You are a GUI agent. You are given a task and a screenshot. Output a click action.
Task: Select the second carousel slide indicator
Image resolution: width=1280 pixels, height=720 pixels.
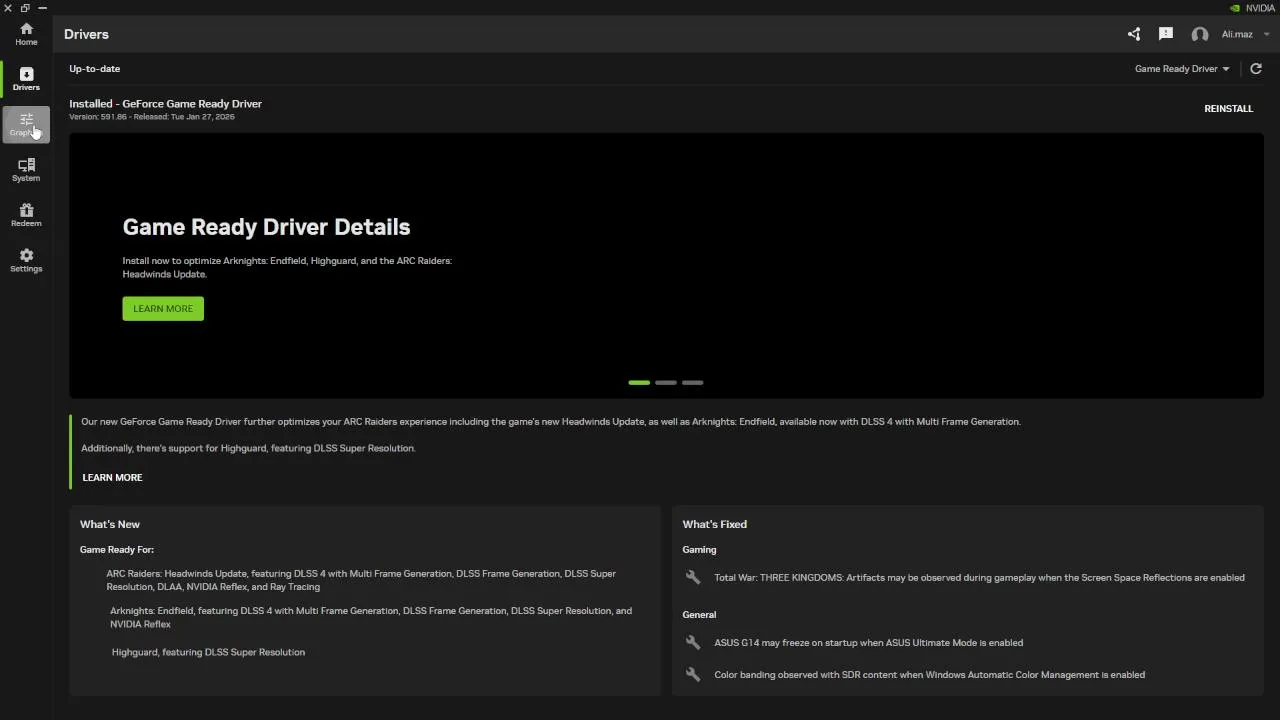pos(666,382)
